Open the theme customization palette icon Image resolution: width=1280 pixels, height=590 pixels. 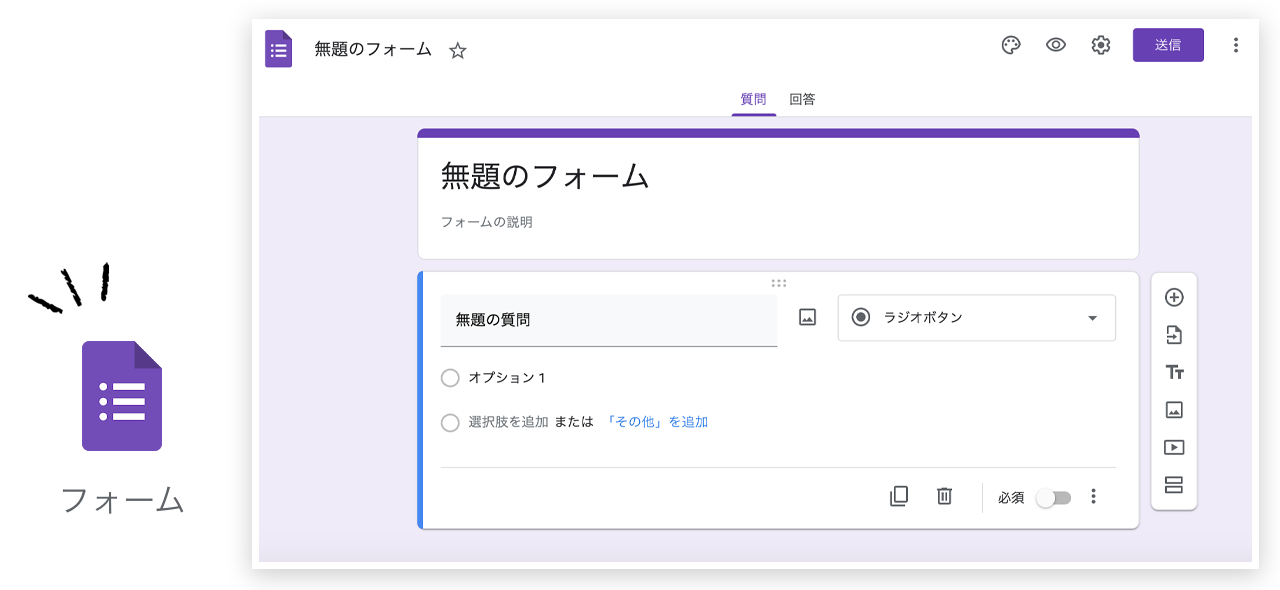click(x=1011, y=45)
